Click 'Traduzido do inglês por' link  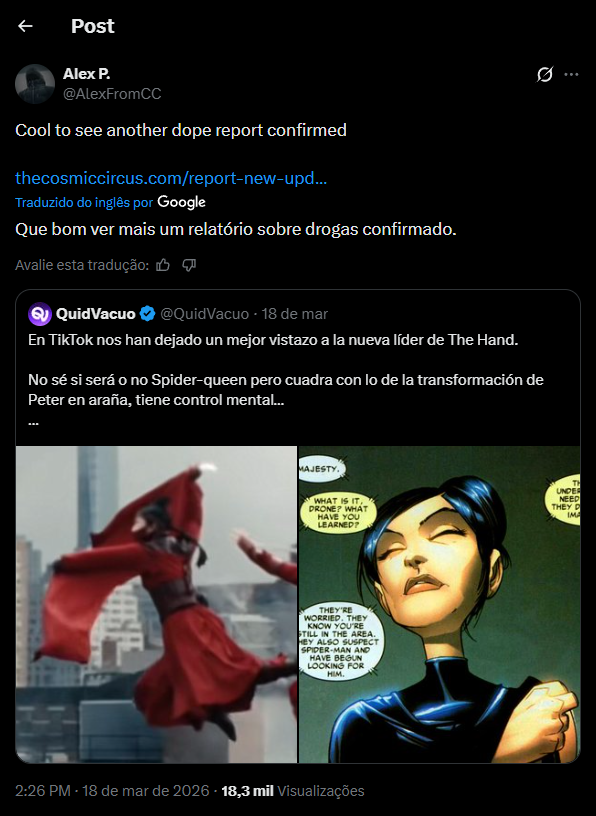coord(84,202)
